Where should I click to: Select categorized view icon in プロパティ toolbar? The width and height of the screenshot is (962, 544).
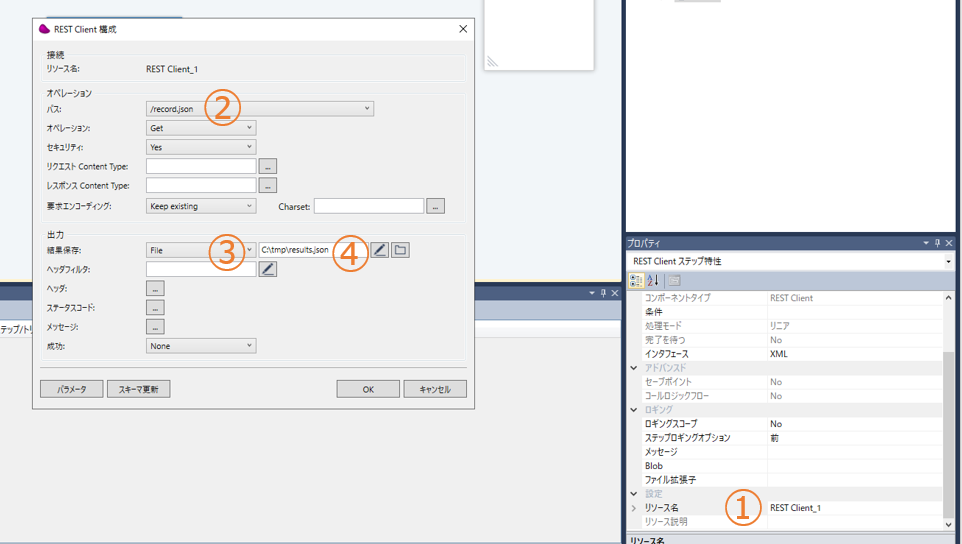pyautogui.click(x=636, y=281)
